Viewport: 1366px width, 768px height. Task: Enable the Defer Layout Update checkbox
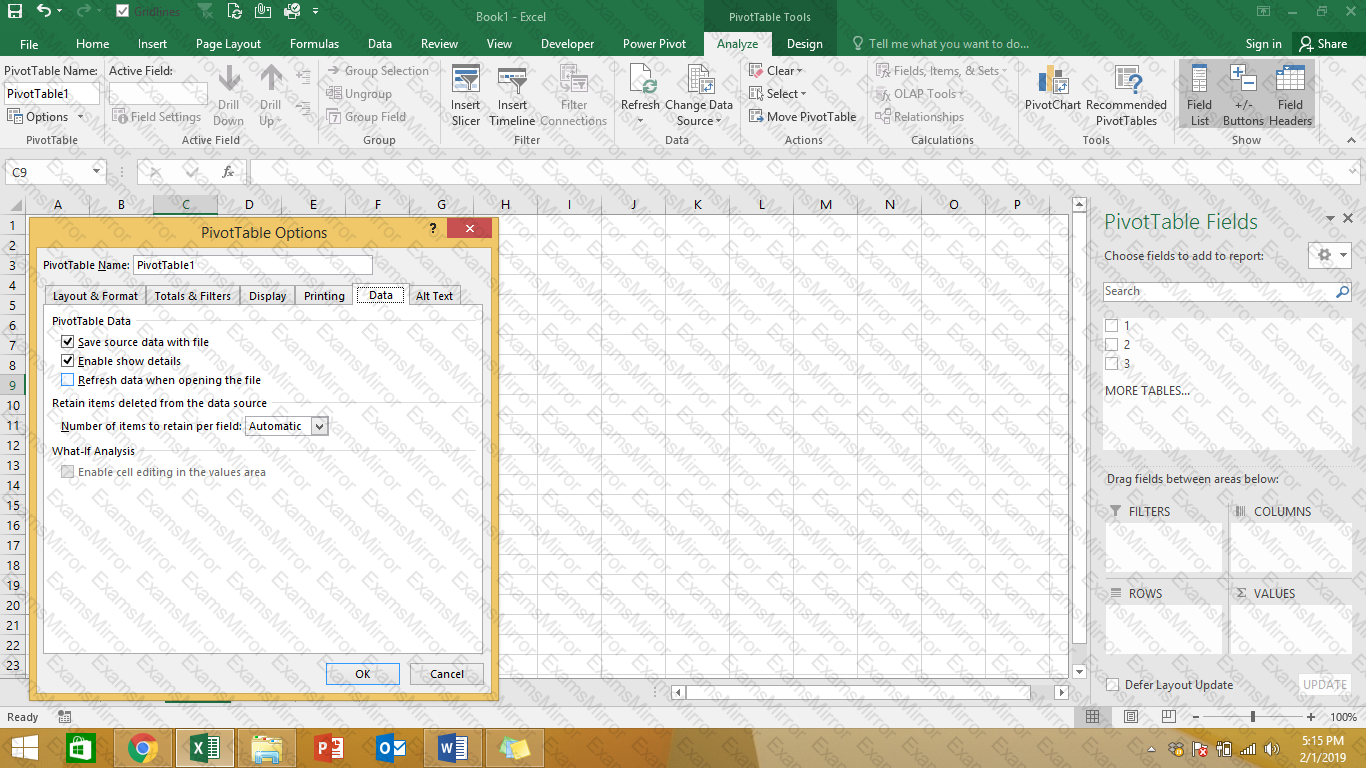click(x=1112, y=685)
